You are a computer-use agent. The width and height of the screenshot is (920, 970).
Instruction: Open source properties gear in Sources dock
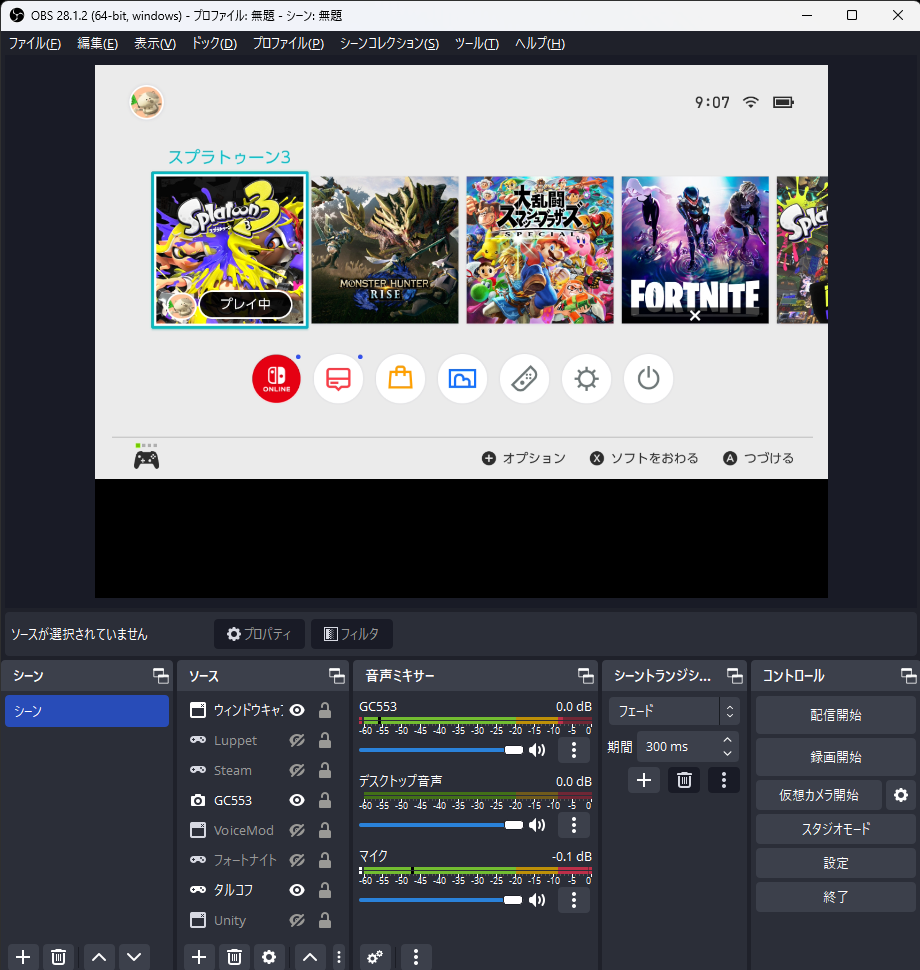[x=268, y=957]
